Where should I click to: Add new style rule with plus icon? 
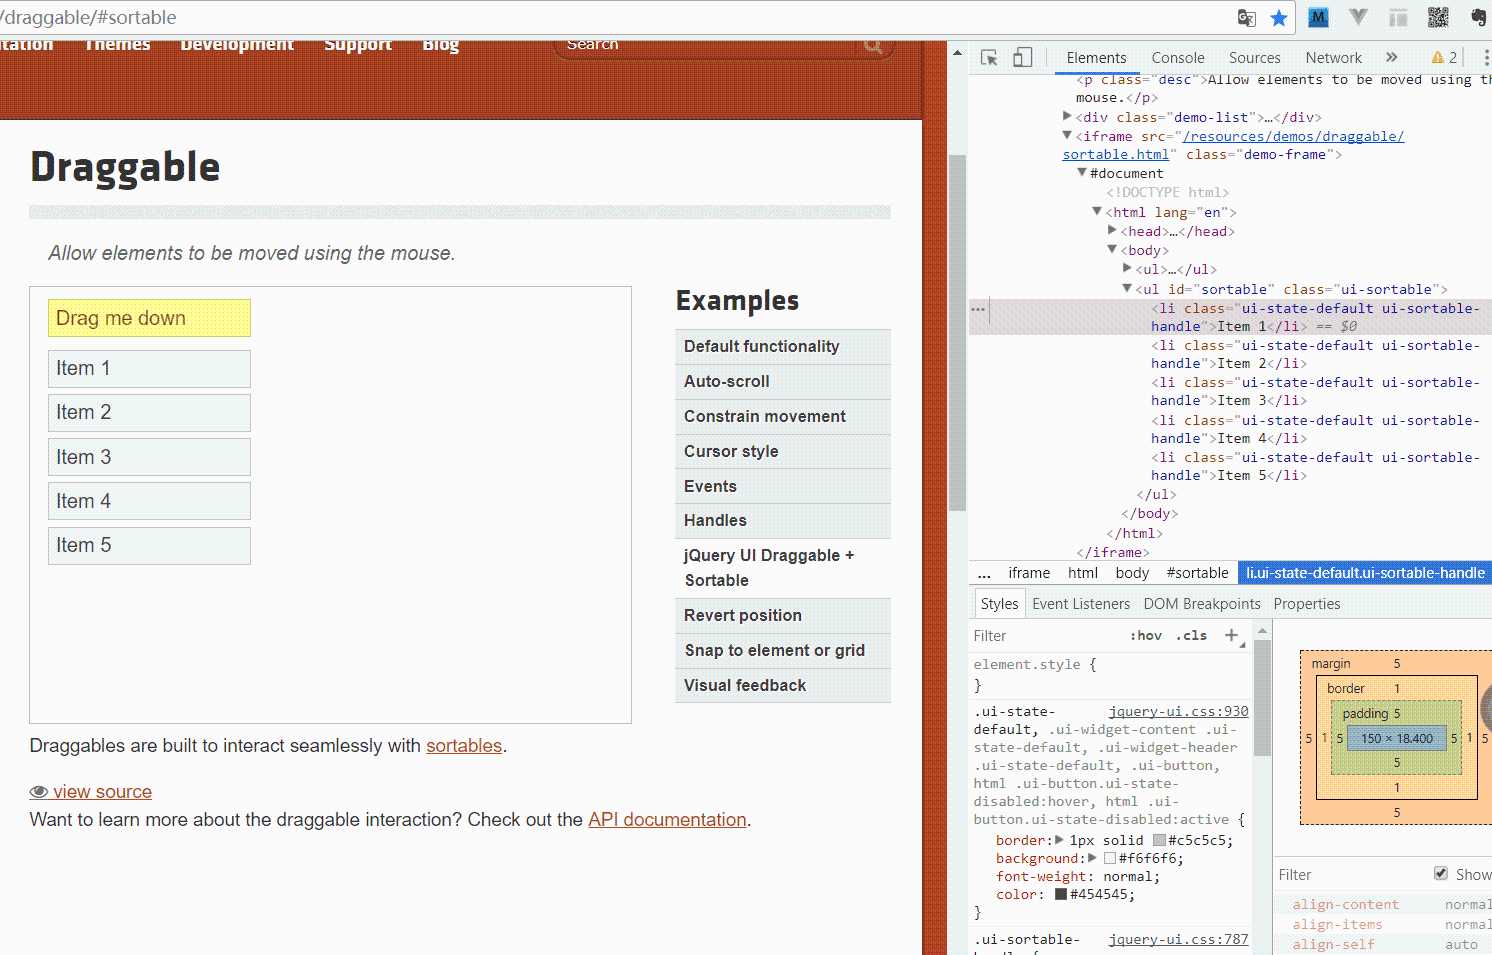tap(1232, 636)
